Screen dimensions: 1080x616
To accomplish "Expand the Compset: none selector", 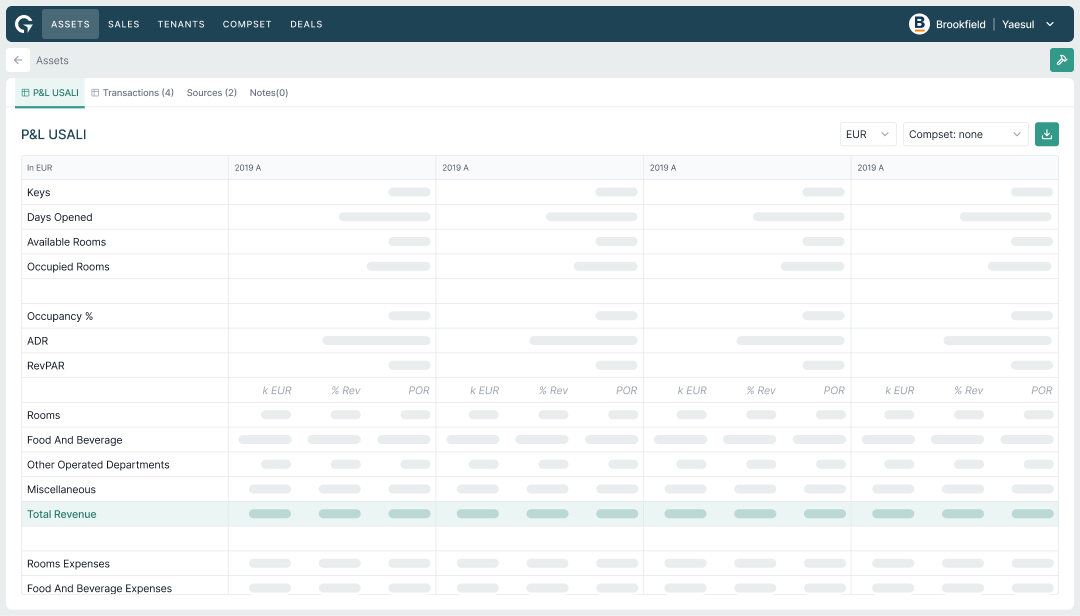I will coord(965,134).
